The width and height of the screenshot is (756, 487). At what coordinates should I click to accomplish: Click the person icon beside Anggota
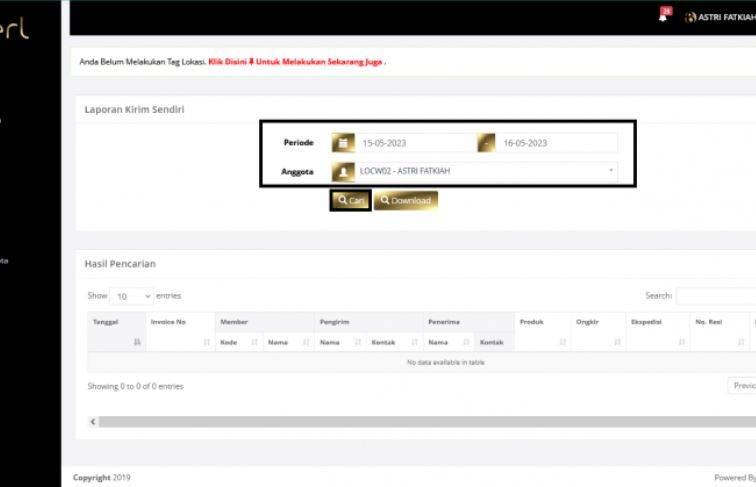343,172
